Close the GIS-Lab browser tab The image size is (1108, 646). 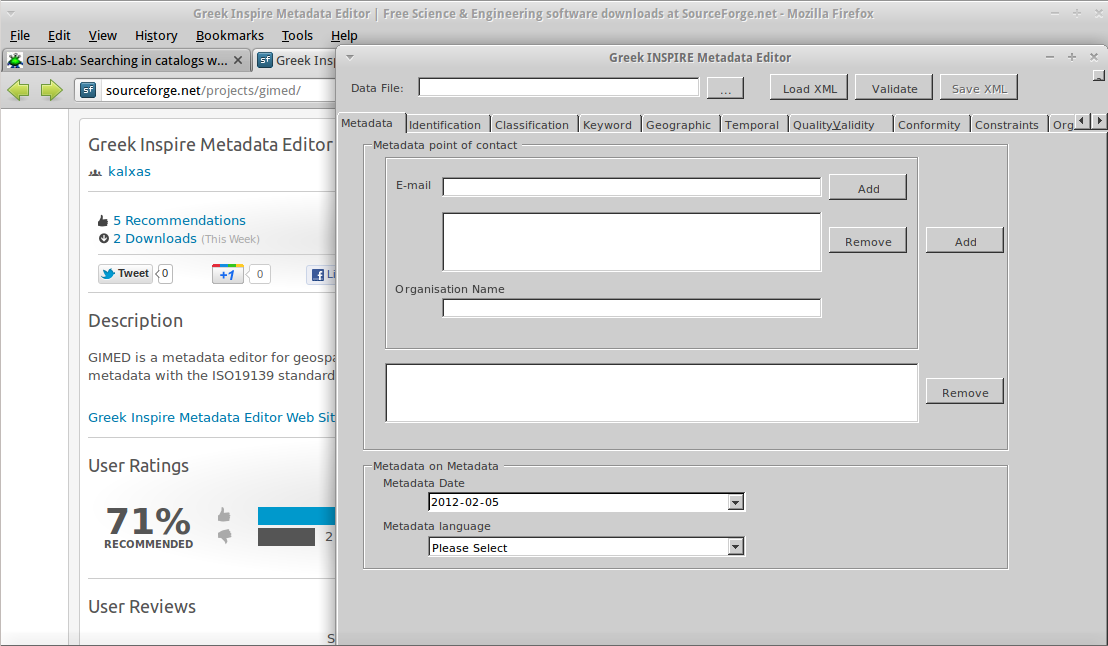pyautogui.click(x=238, y=60)
